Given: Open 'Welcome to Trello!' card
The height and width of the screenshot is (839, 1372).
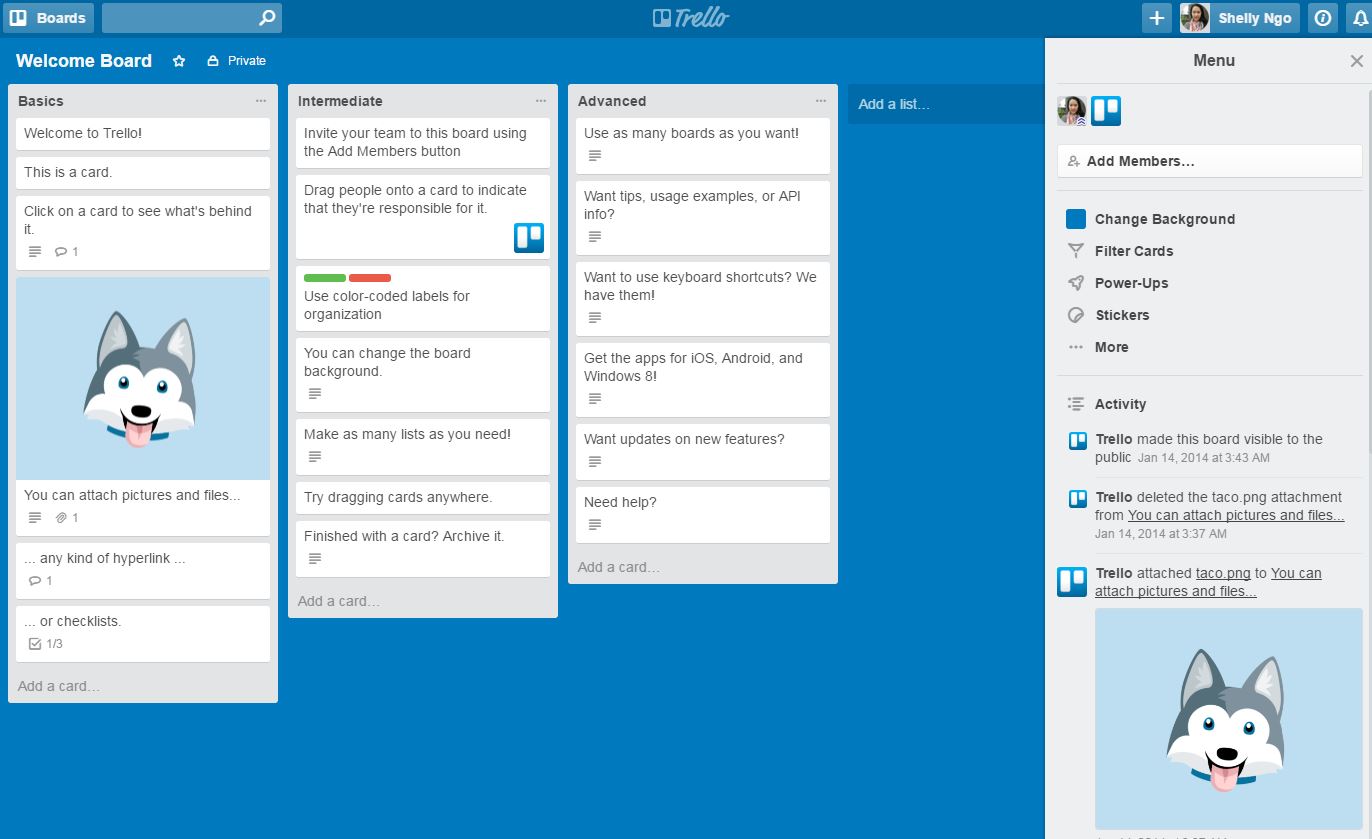Looking at the screenshot, I should tap(143, 134).
